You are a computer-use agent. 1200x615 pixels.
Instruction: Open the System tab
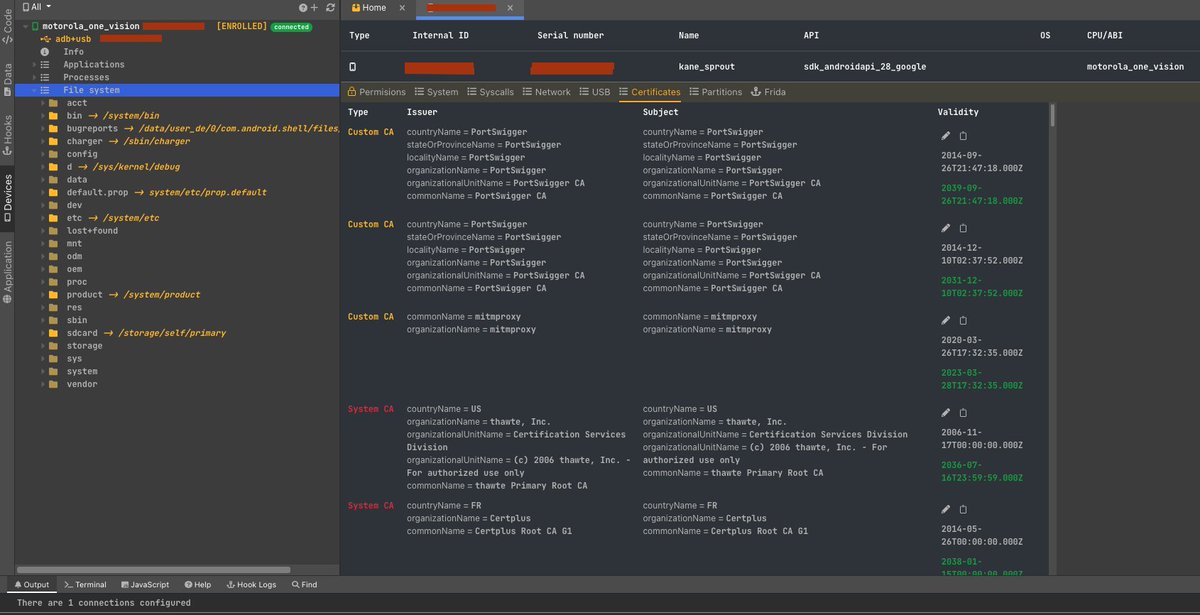pos(436,92)
